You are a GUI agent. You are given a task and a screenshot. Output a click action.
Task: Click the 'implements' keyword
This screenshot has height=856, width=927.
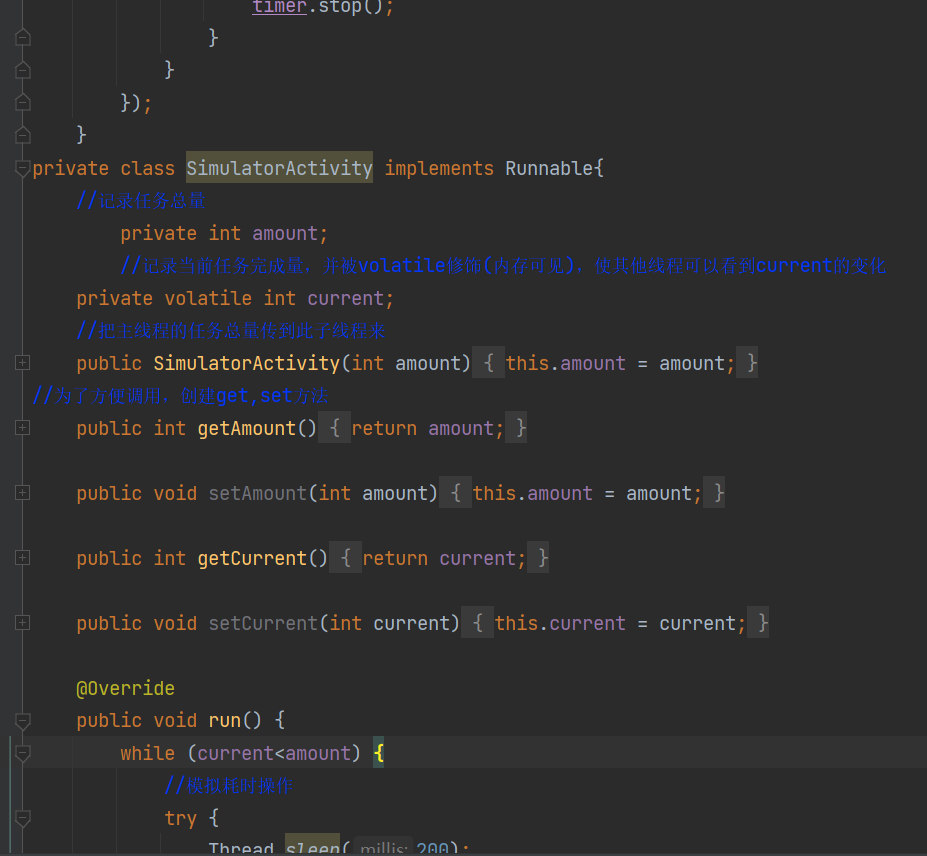pos(439,168)
